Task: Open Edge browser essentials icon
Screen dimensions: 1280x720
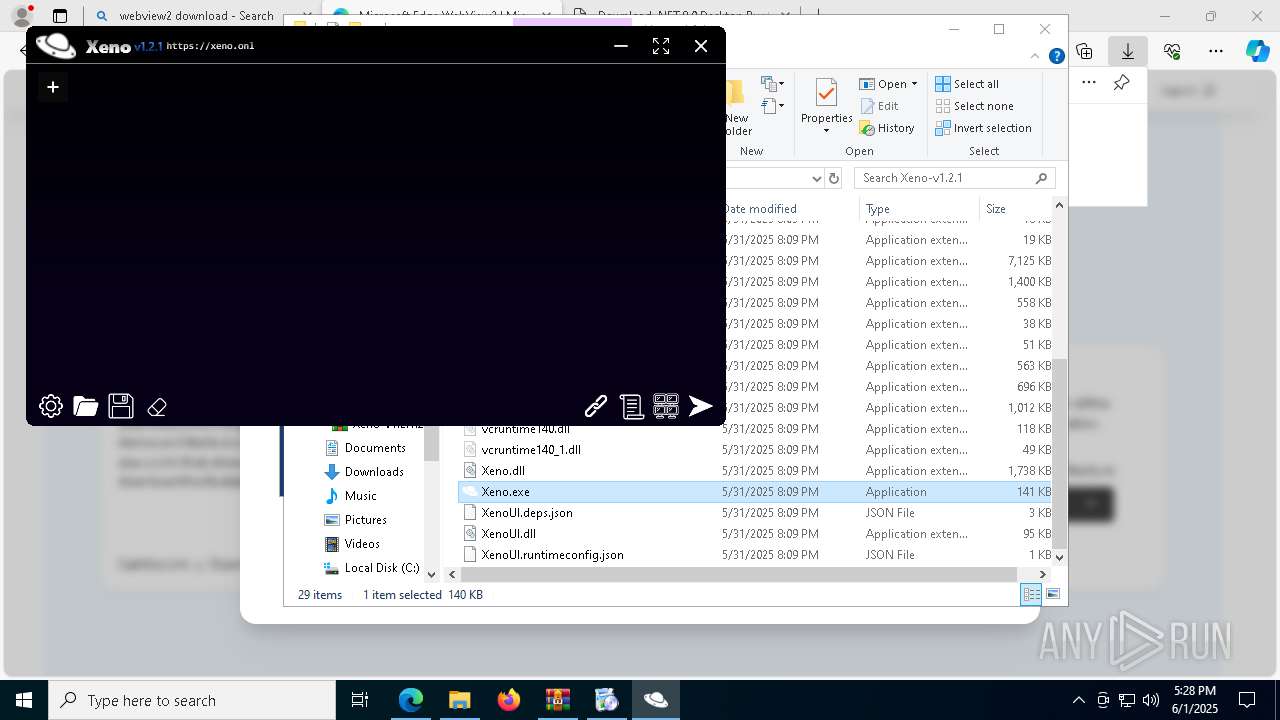Action: pos(1172,51)
